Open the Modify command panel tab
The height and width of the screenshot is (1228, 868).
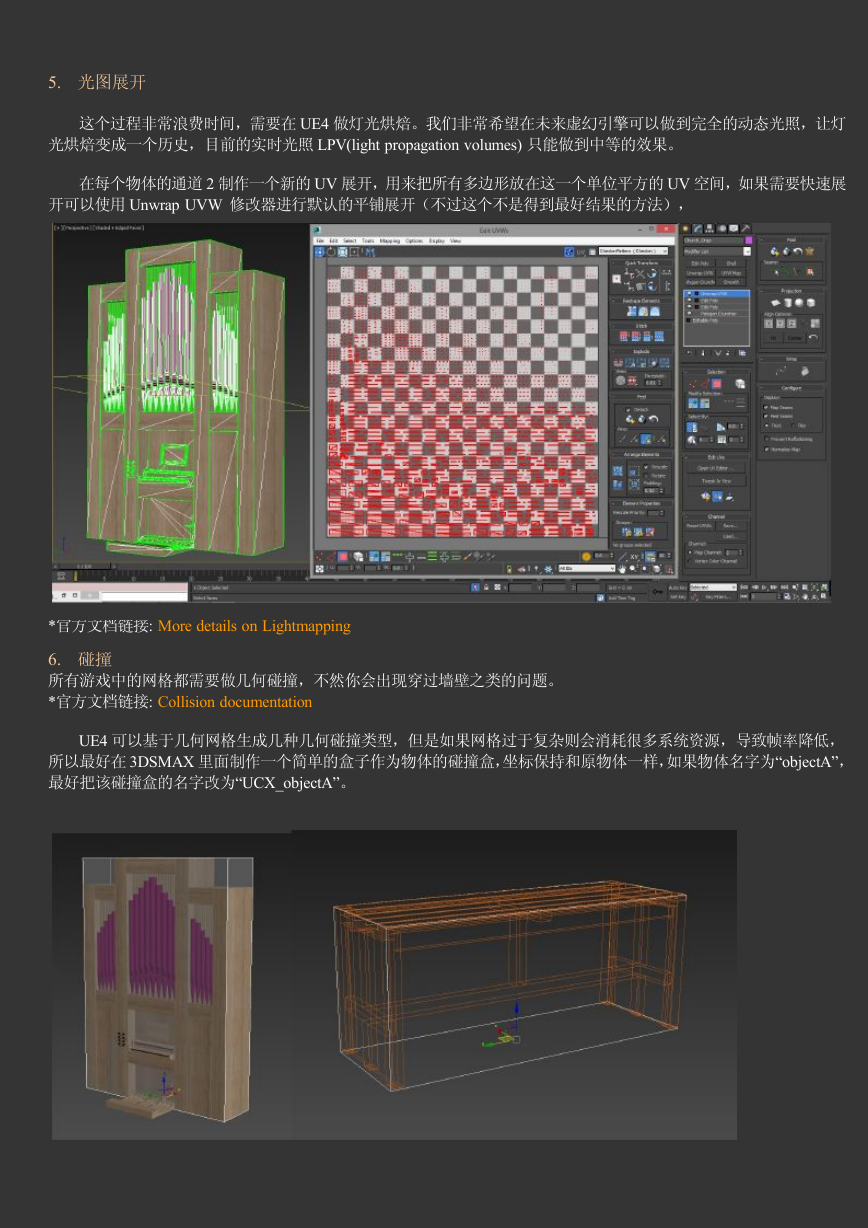tap(698, 229)
